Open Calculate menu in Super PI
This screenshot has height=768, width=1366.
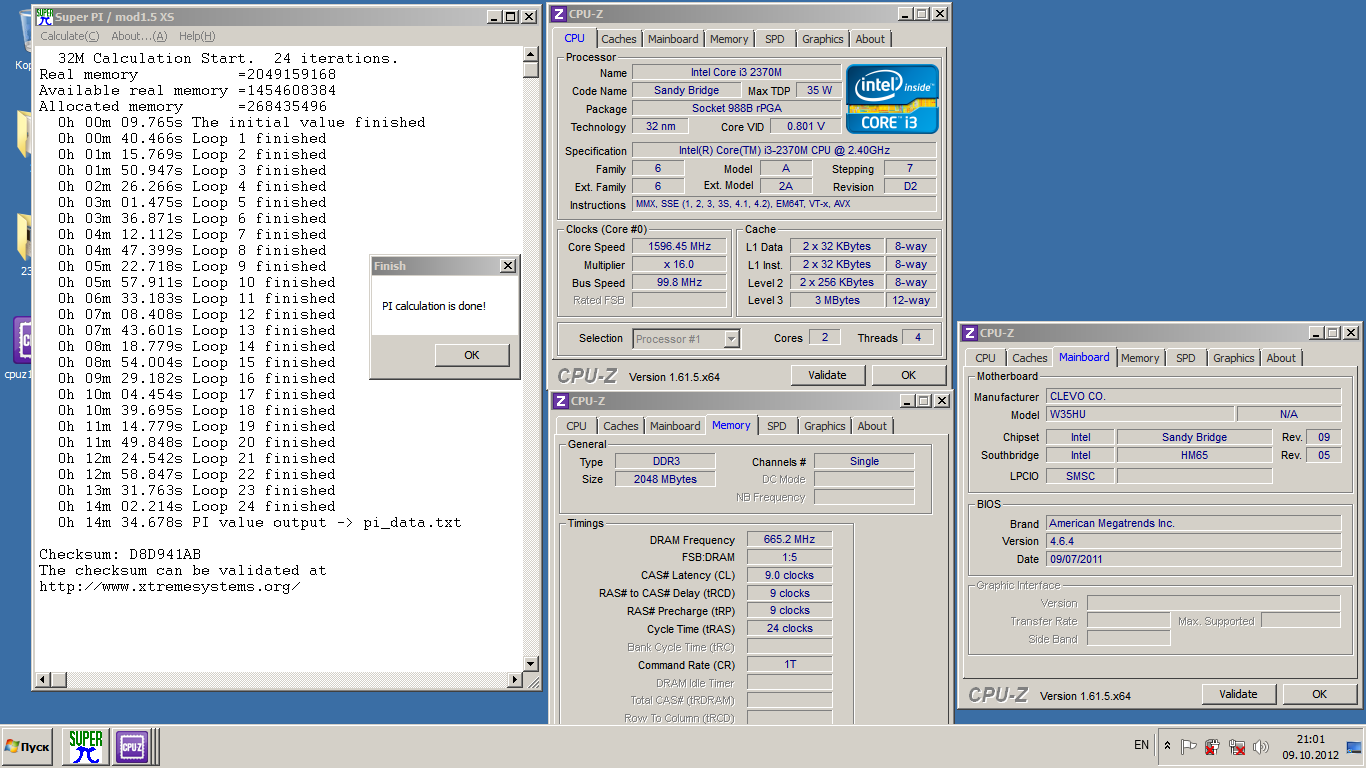coord(69,36)
